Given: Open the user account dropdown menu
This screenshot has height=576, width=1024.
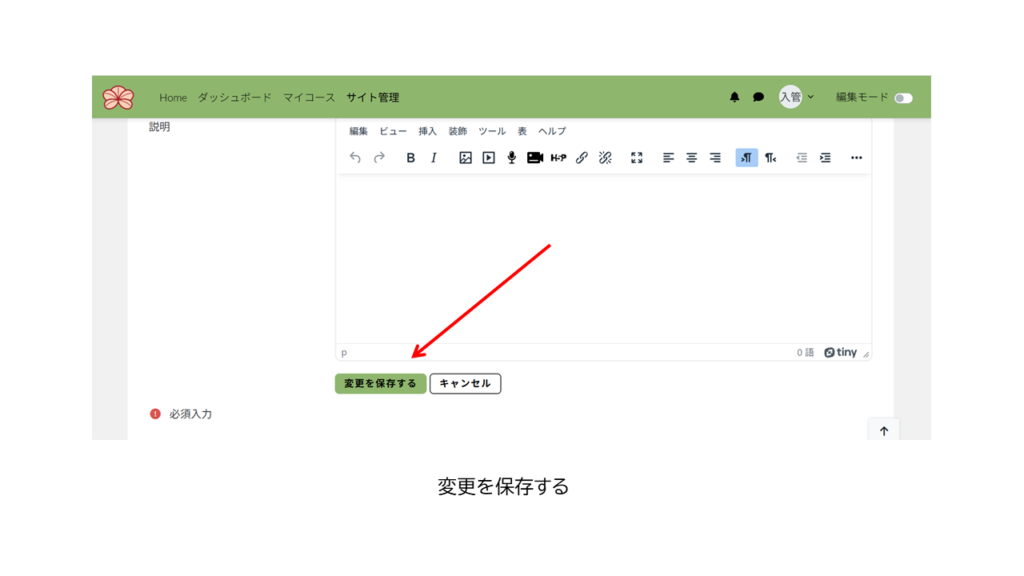Looking at the screenshot, I should coord(797,97).
